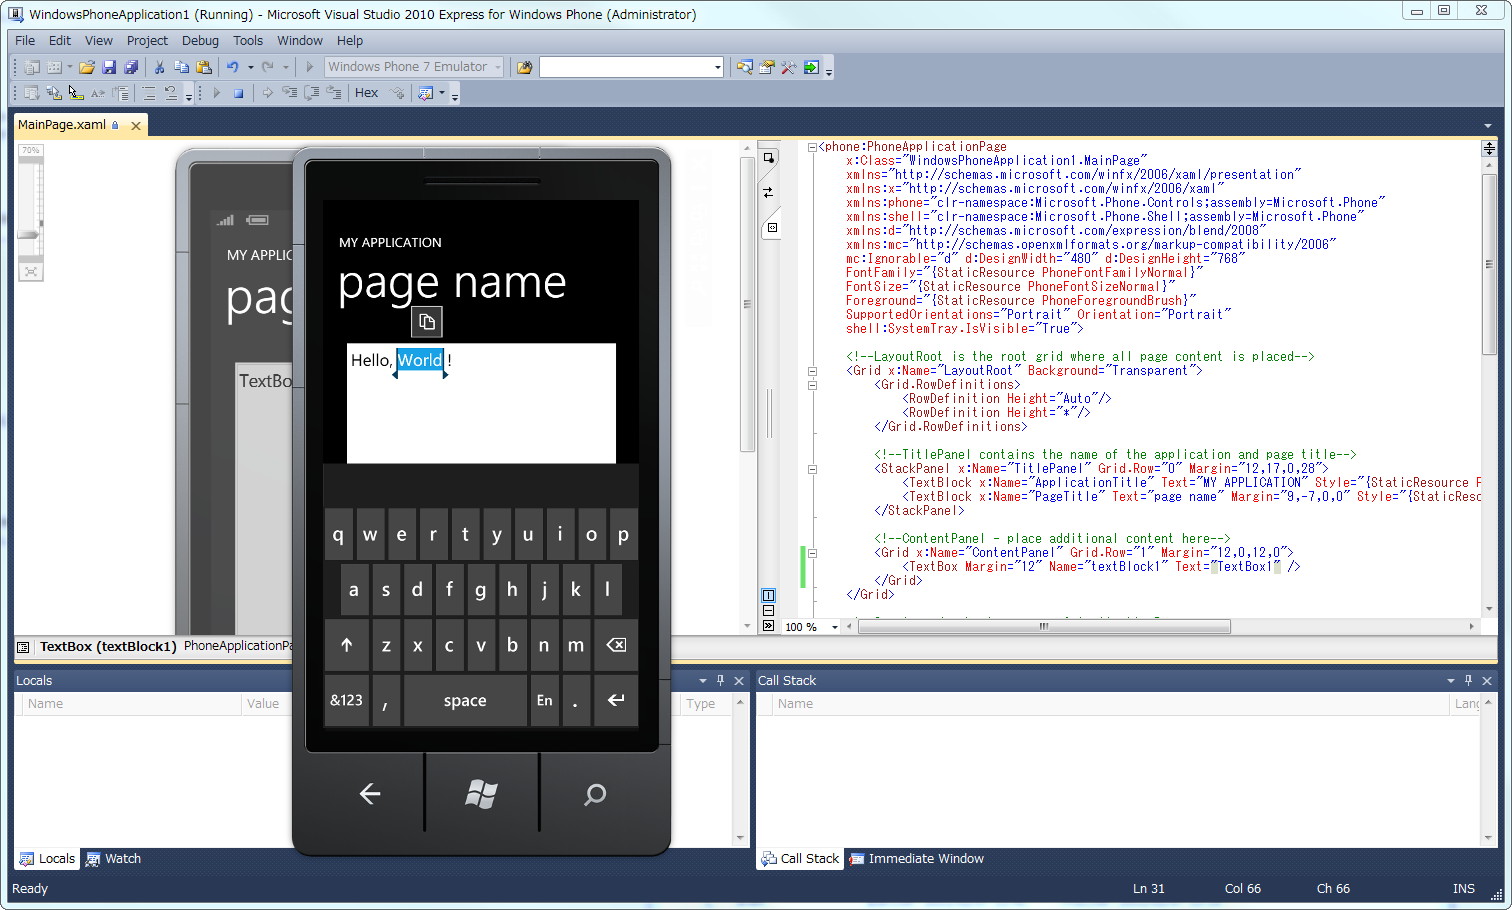
Task: Collapse the ContentPanel Grid XAML node
Action: (812, 553)
